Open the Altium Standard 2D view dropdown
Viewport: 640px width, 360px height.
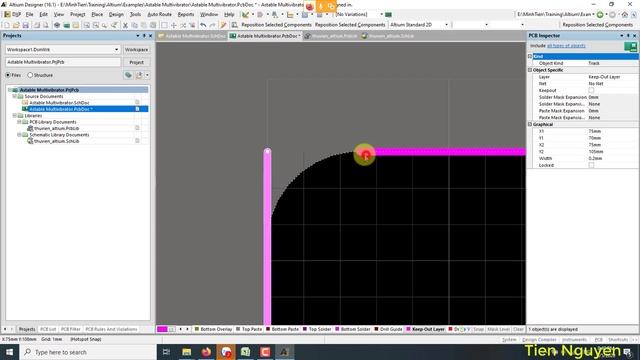pos(446,25)
